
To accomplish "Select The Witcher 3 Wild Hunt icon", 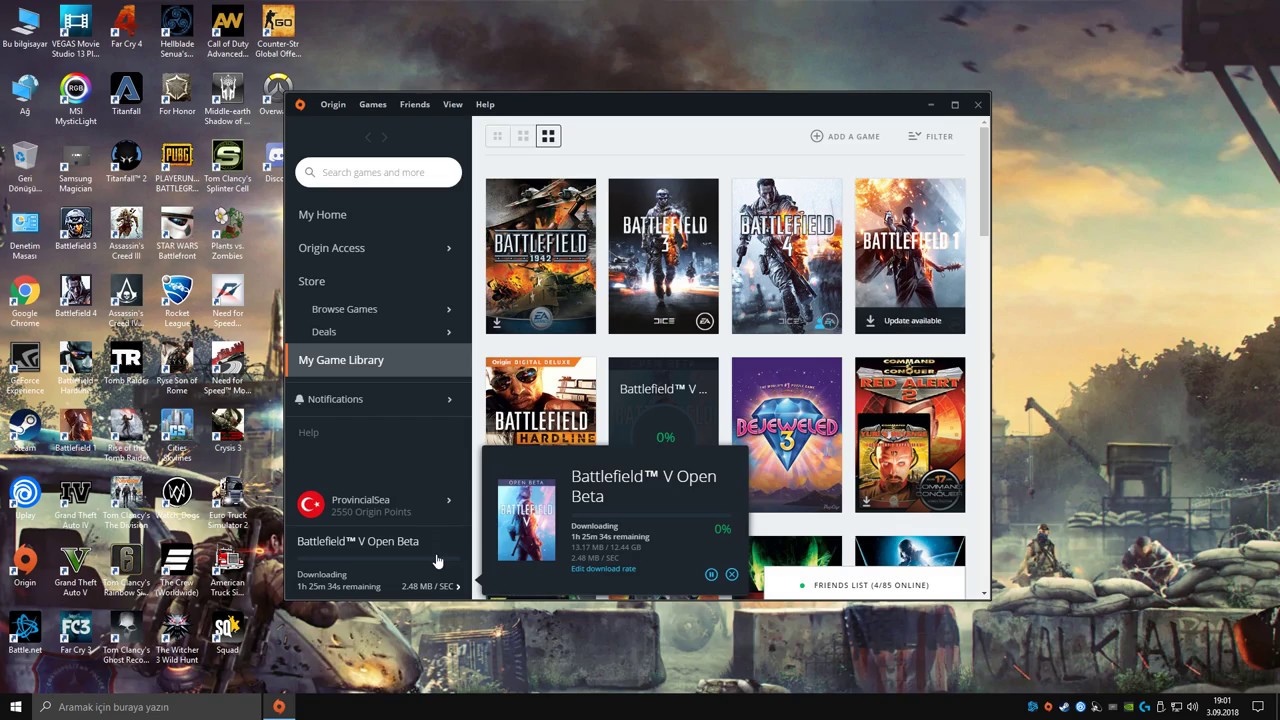I will (x=177, y=640).
